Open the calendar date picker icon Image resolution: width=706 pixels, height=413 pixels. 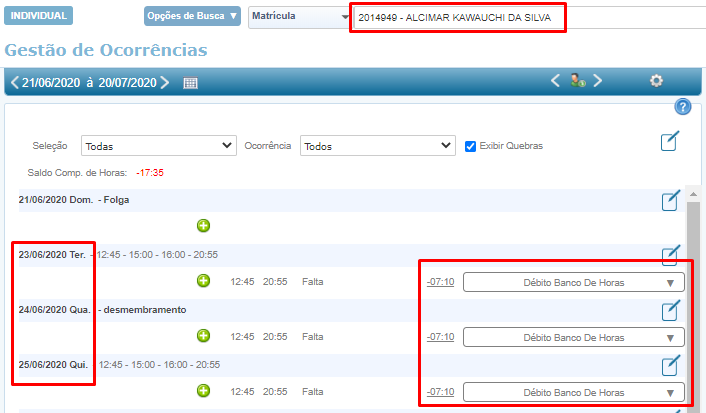coord(190,83)
